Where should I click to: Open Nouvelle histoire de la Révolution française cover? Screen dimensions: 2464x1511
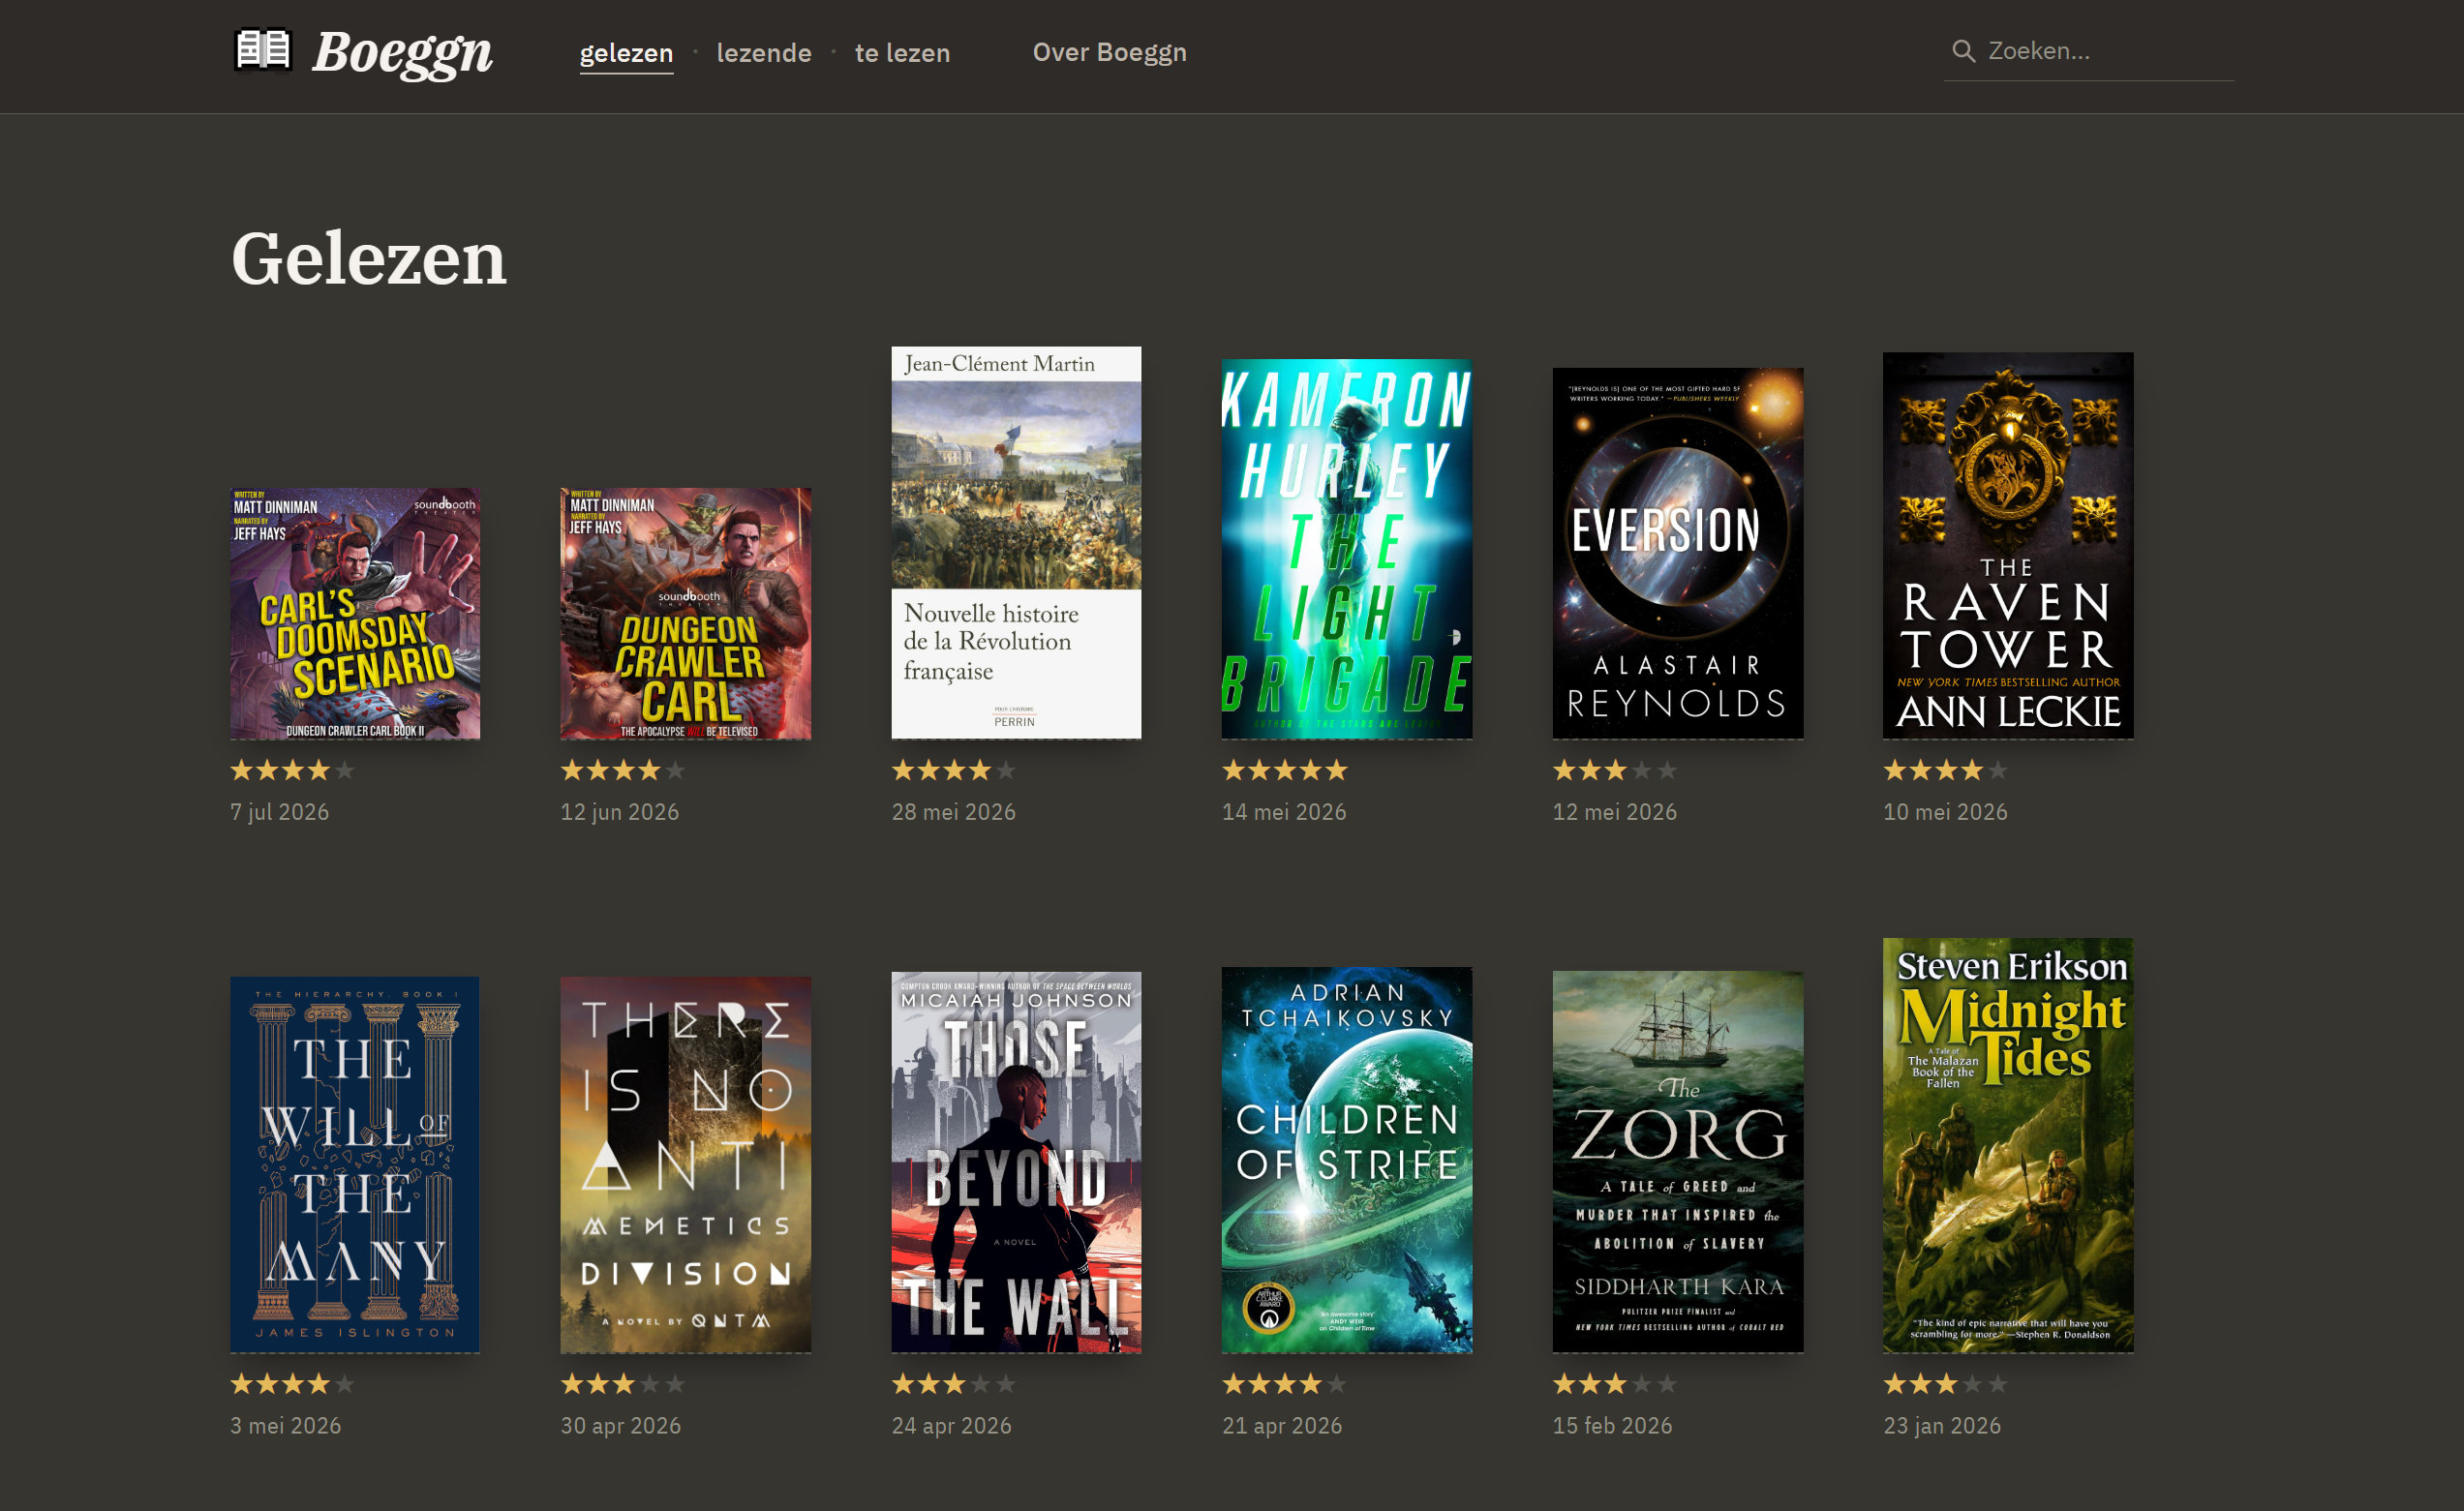(x=1016, y=543)
